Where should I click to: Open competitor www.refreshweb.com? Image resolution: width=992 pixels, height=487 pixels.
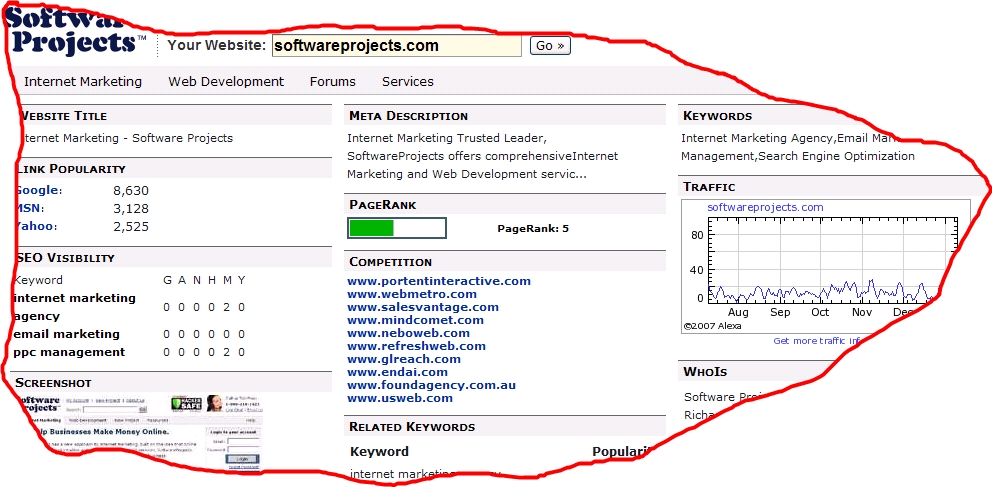[416, 346]
